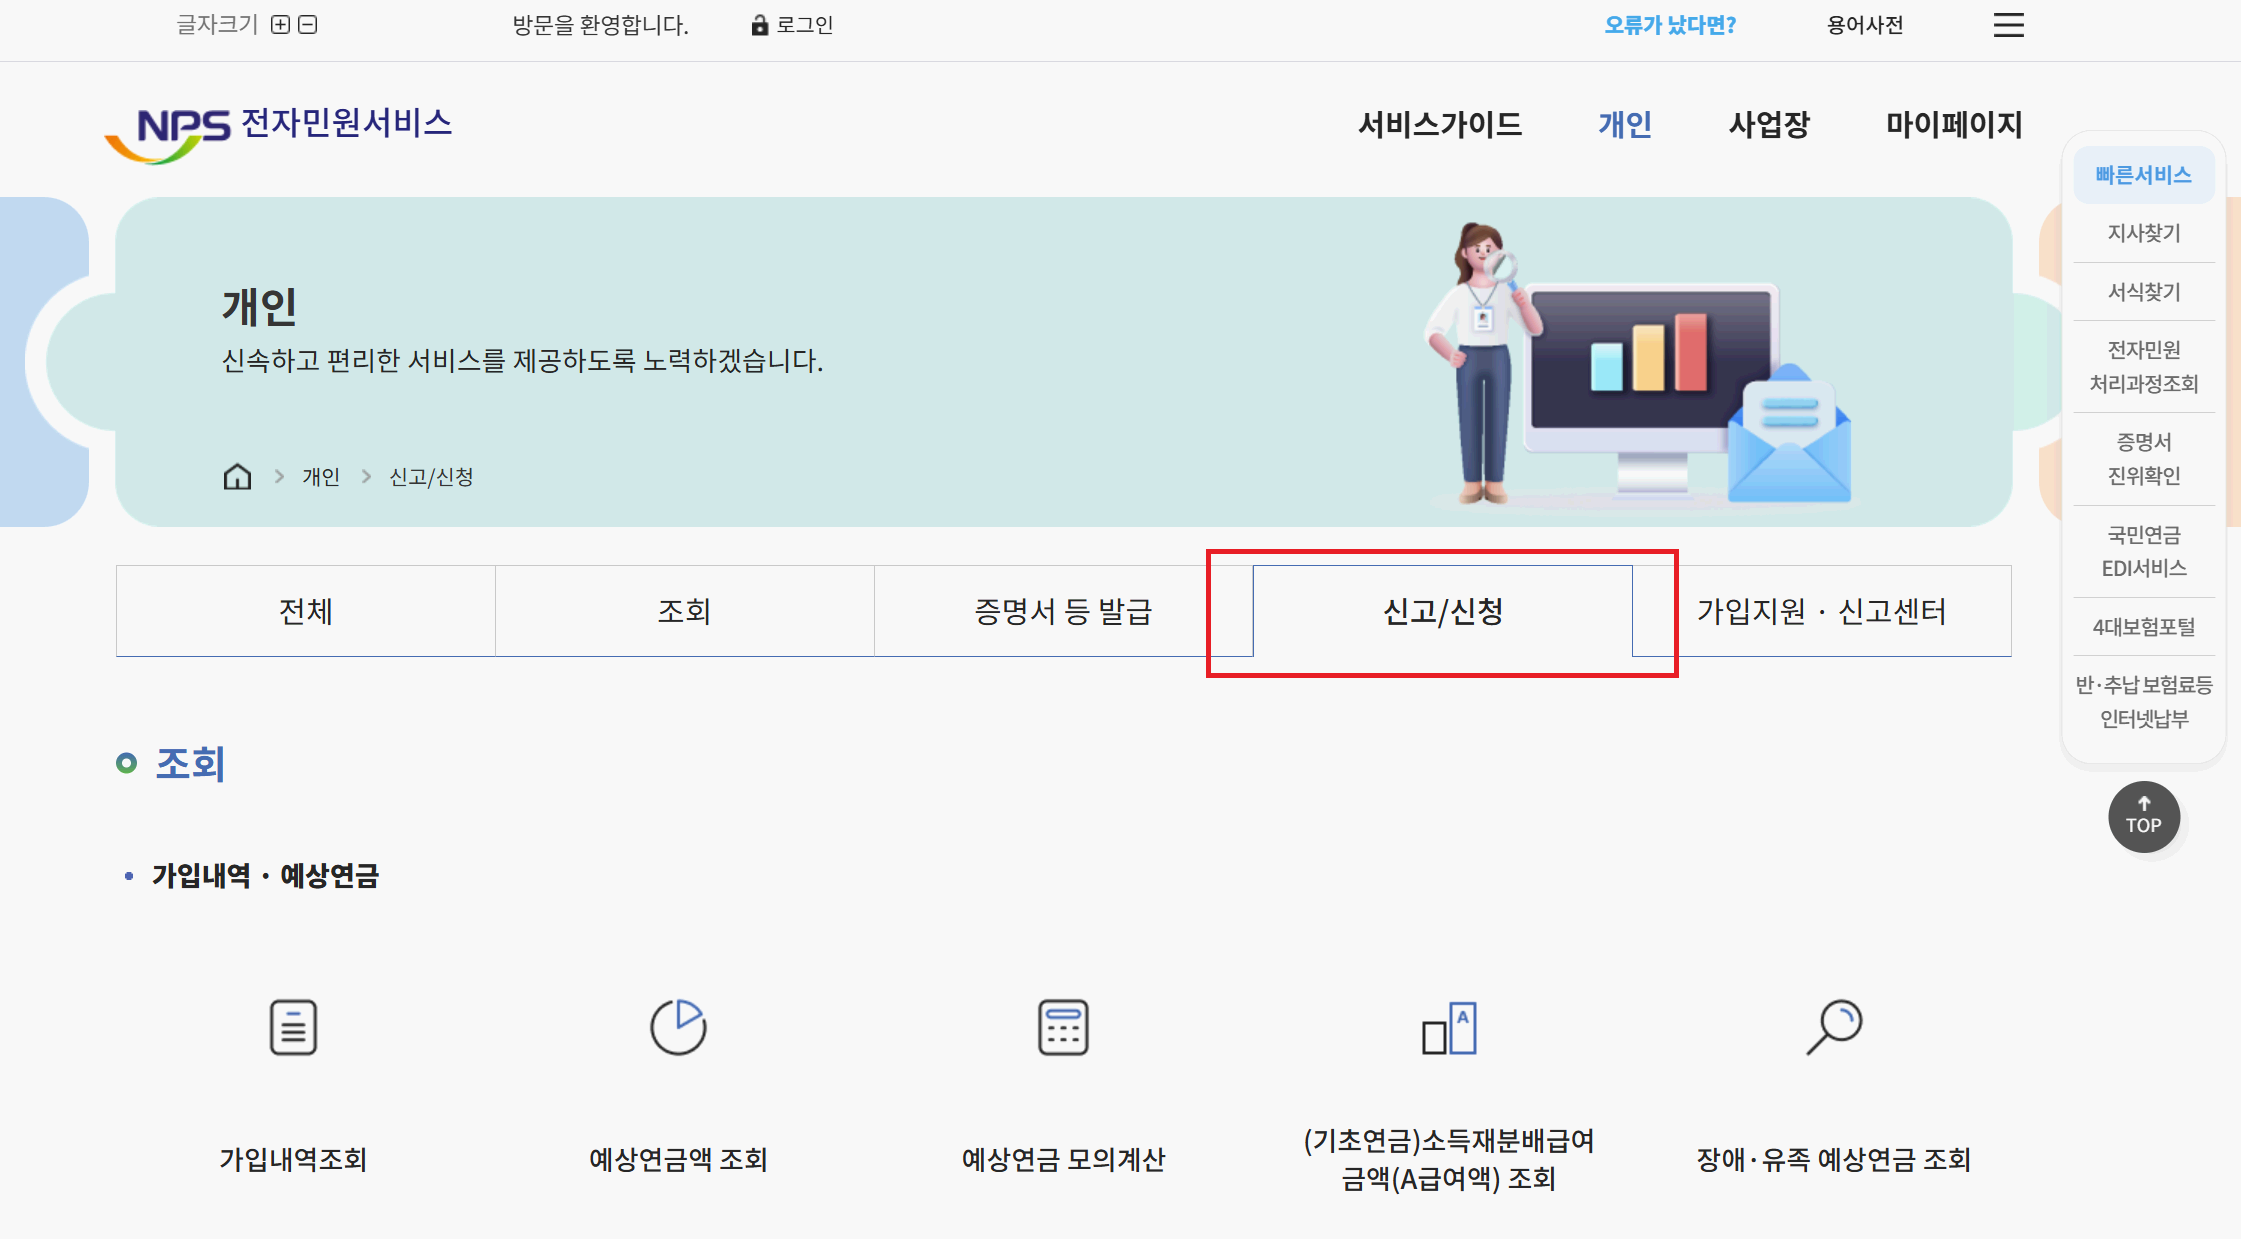Open the hamburger menu at top right

coord(2008,25)
